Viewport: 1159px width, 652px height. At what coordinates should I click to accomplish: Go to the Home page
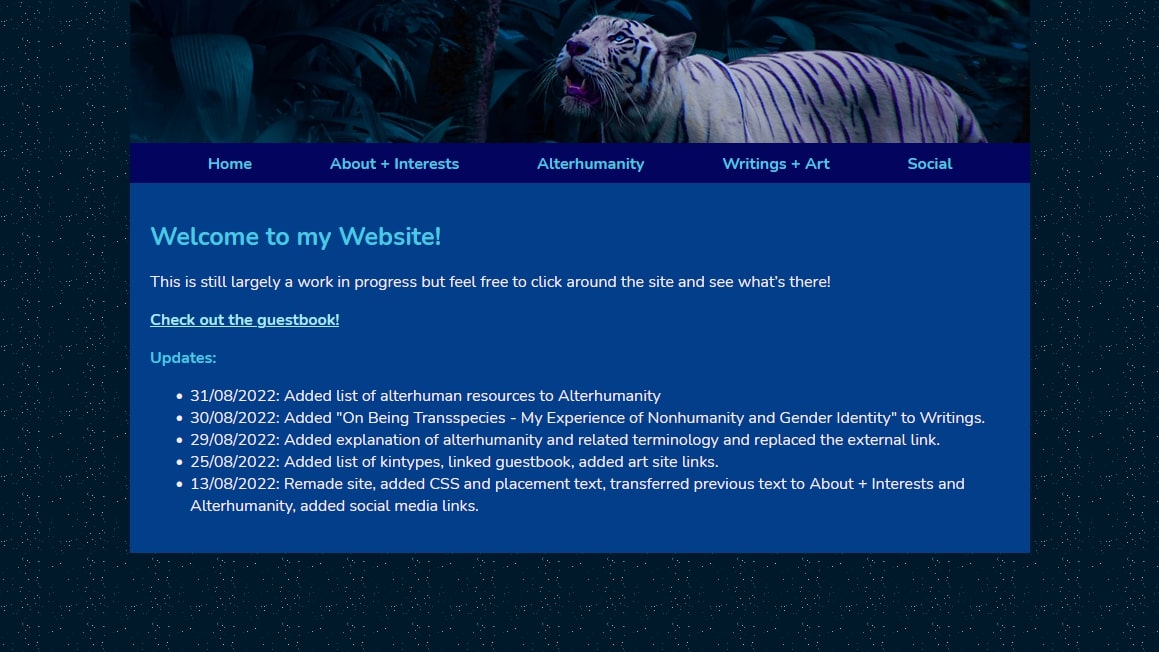pyautogui.click(x=229, y=164)
